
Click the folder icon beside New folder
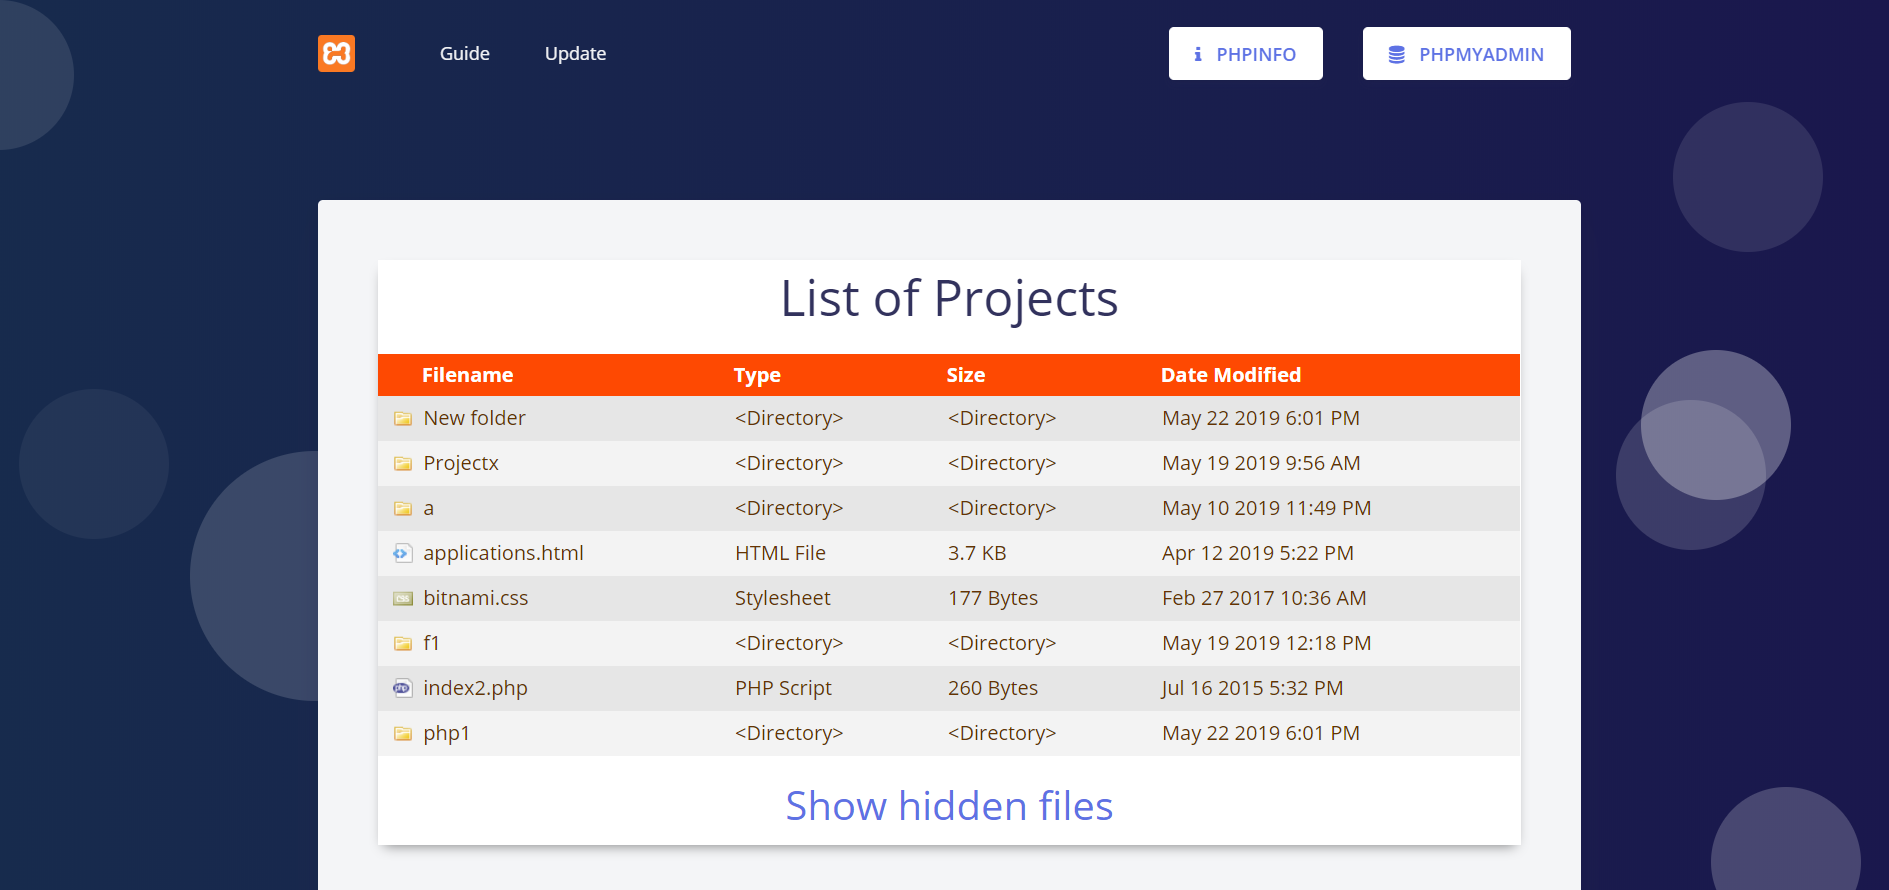[403, 419]
